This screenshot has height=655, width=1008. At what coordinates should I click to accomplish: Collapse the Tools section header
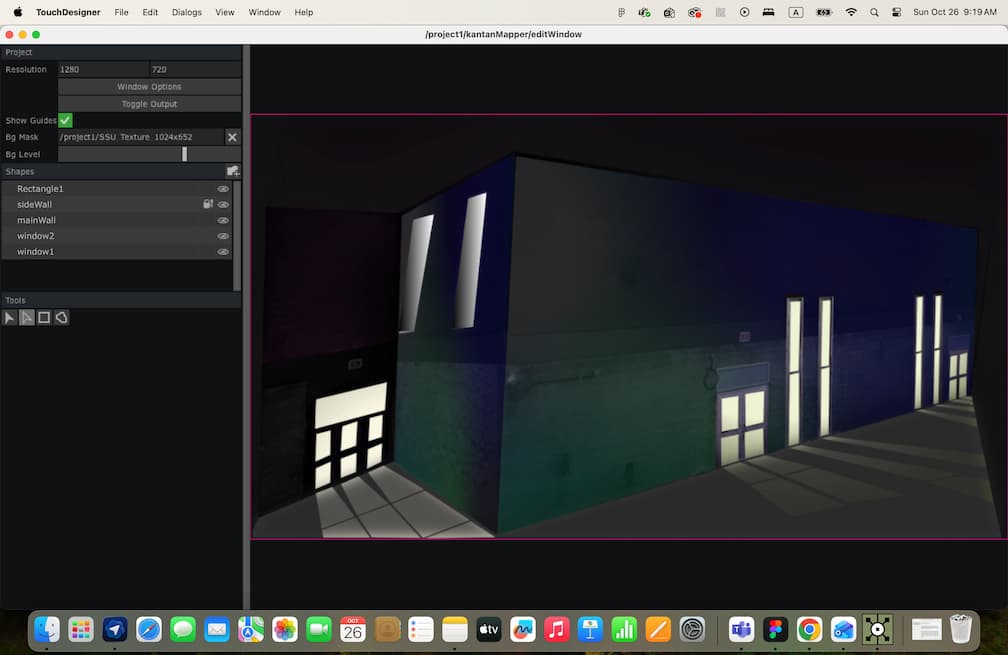15,299
